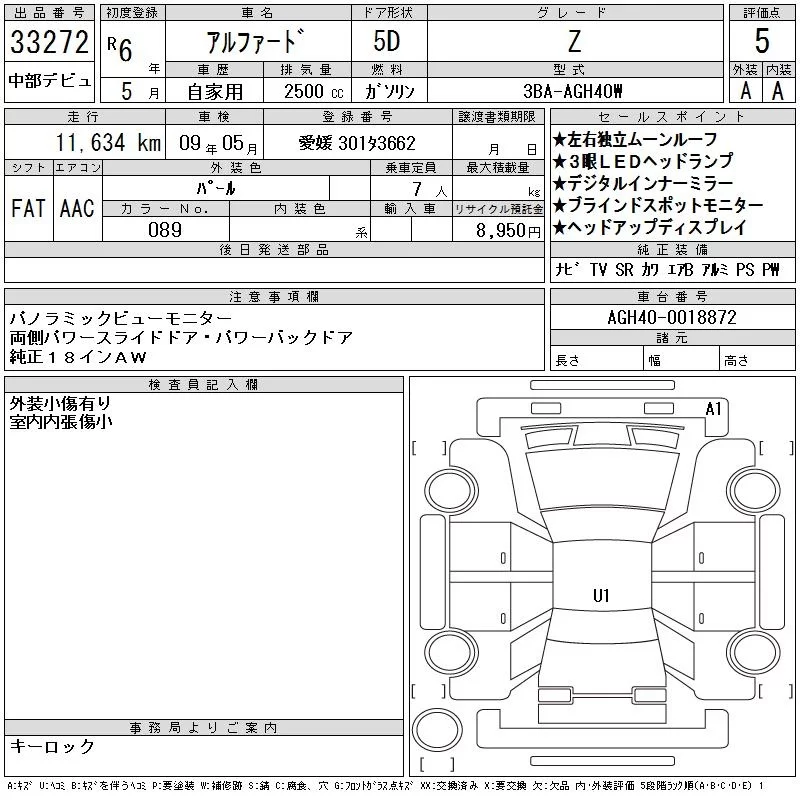
Task: Select the TV equipment entry
Action: pos(598,269)
